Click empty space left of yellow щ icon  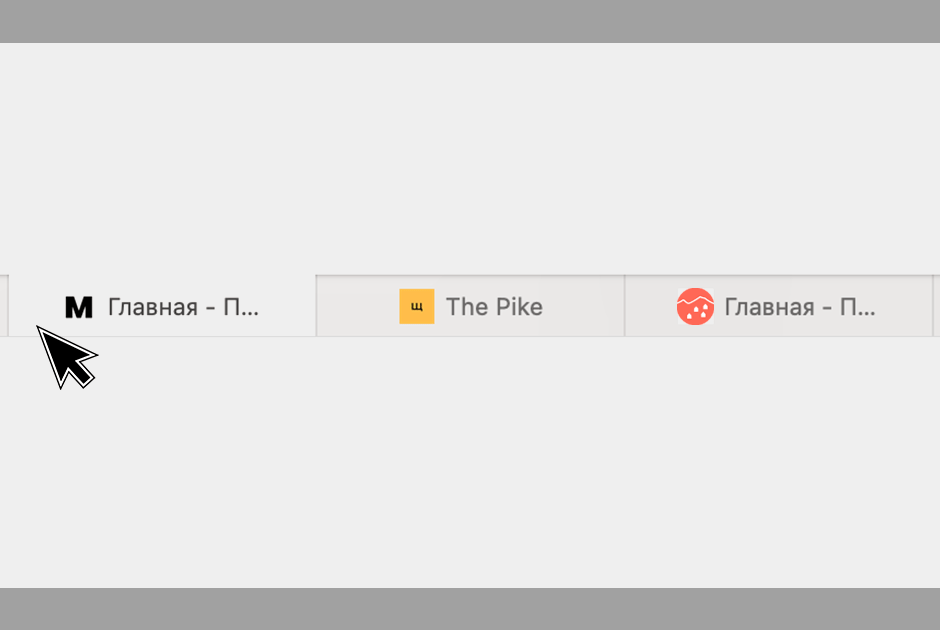point(358,306)
